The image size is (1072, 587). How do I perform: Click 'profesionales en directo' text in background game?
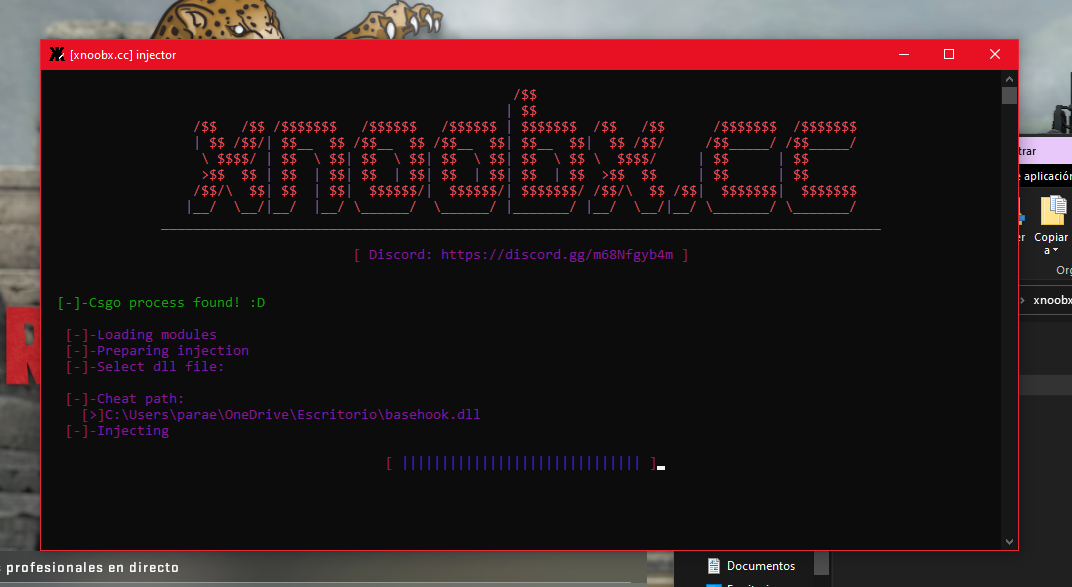coord(92,567)
